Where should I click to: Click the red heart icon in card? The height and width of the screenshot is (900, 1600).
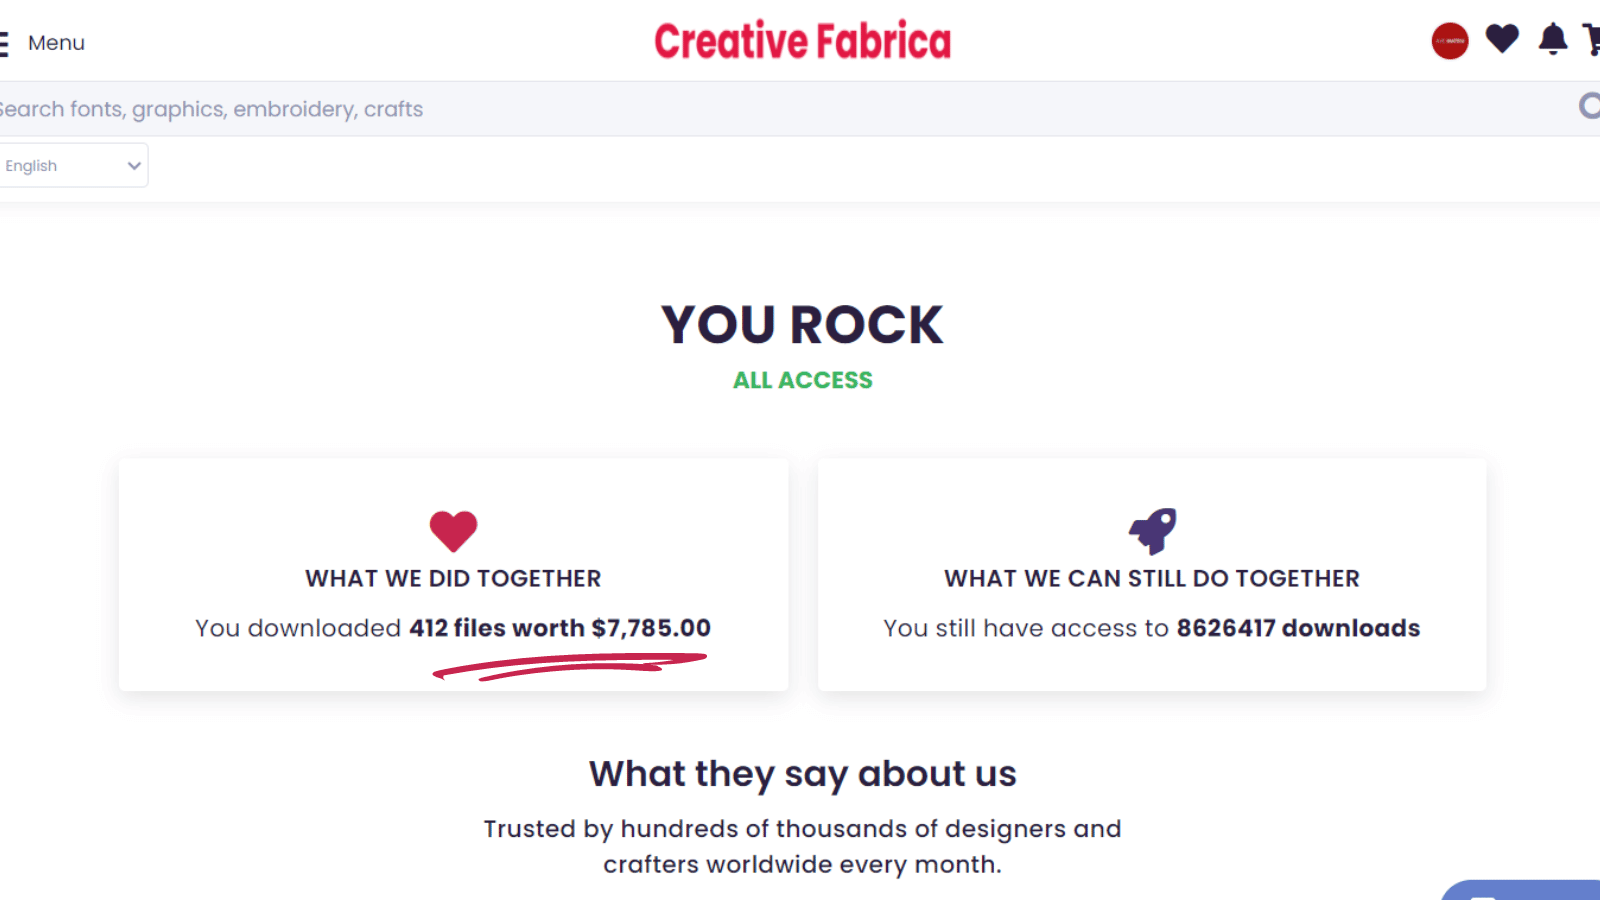453,531
